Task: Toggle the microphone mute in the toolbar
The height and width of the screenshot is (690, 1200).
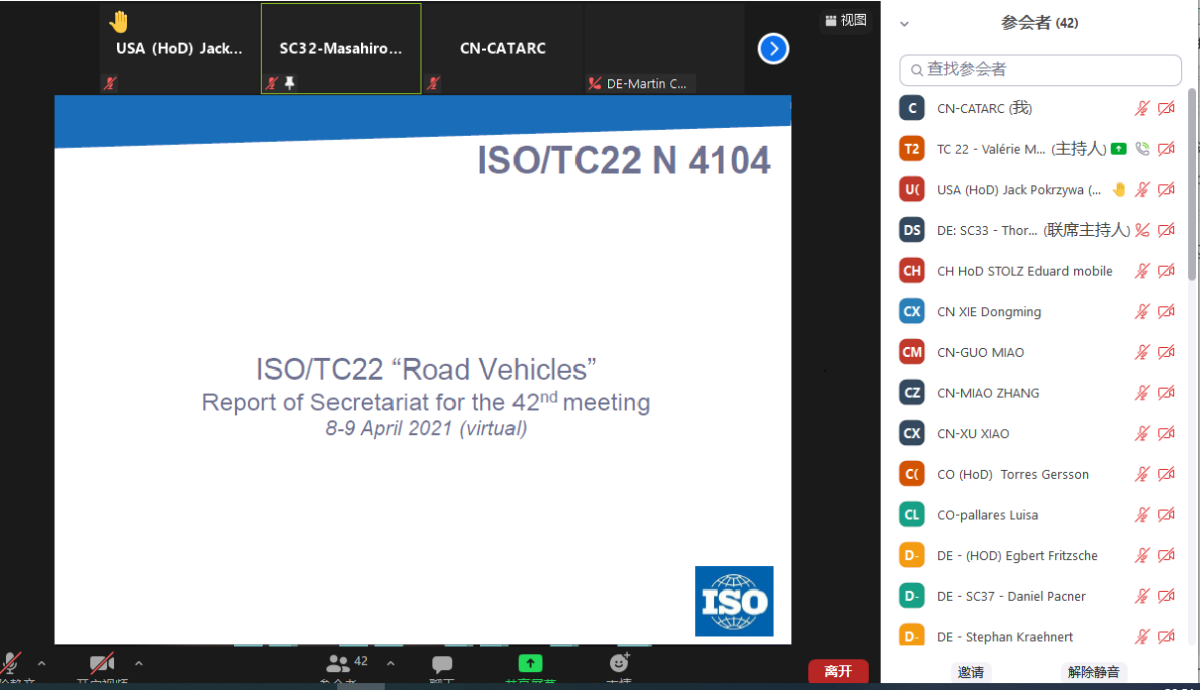Action: (12, 663)
